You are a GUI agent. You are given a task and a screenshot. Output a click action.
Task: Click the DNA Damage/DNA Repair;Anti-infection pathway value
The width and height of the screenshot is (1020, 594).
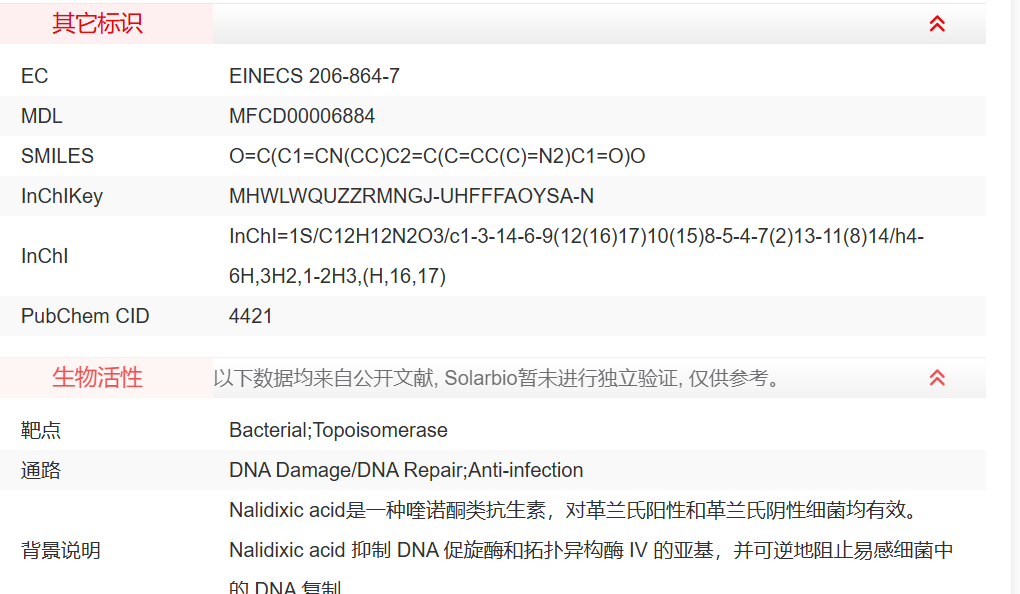tap(406, 470)
